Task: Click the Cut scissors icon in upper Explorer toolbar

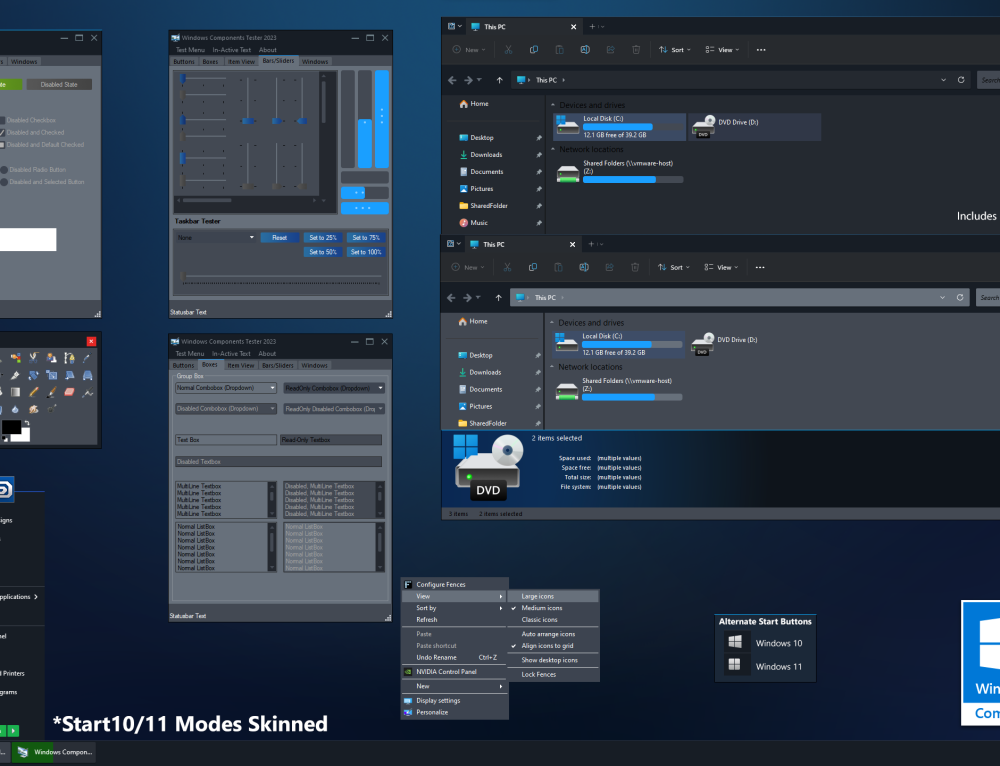Action: point(508,50)
